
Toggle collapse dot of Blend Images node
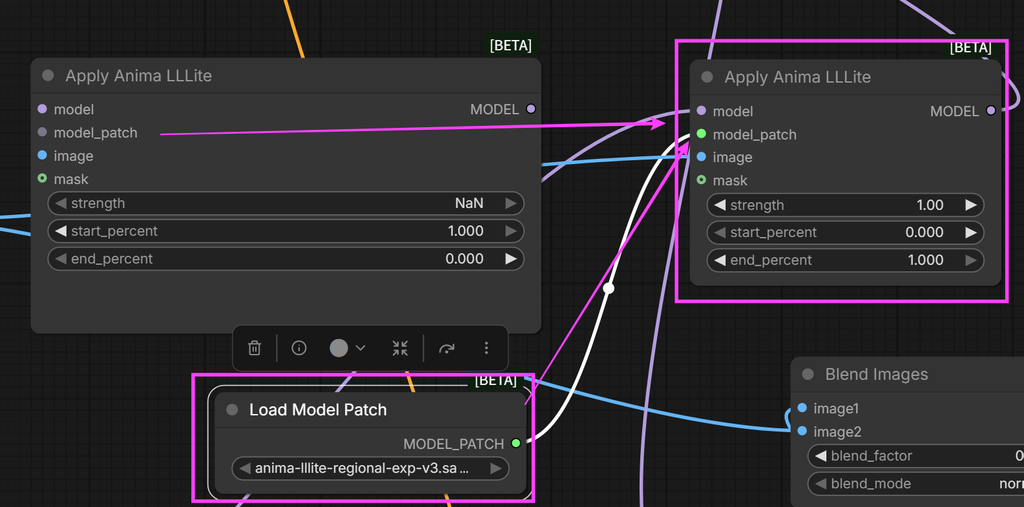coord(808,374)
